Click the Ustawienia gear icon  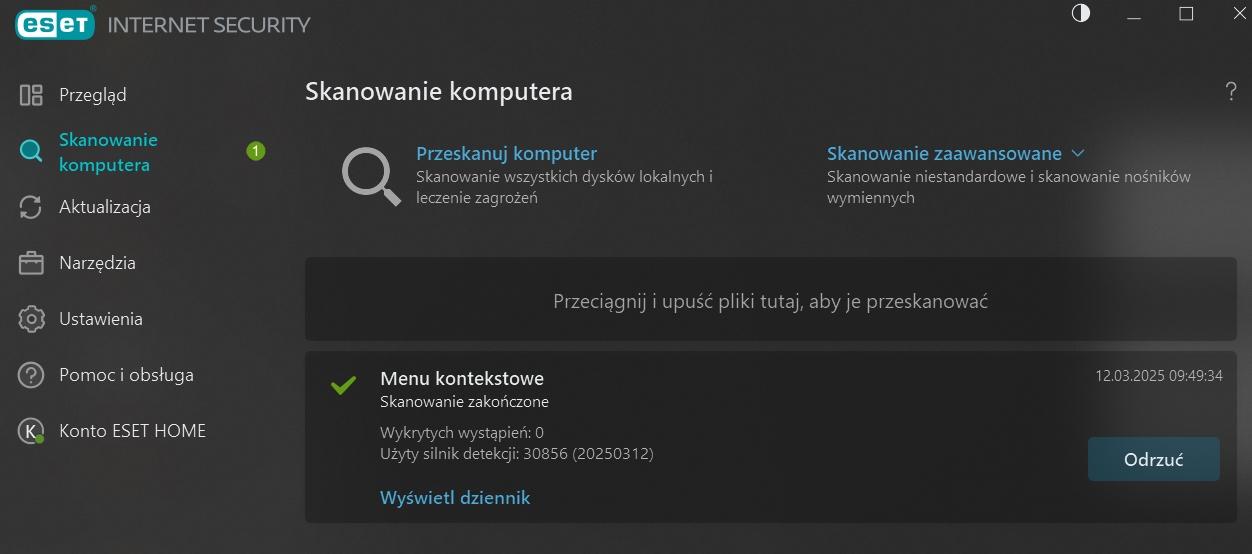pos(31,319)
